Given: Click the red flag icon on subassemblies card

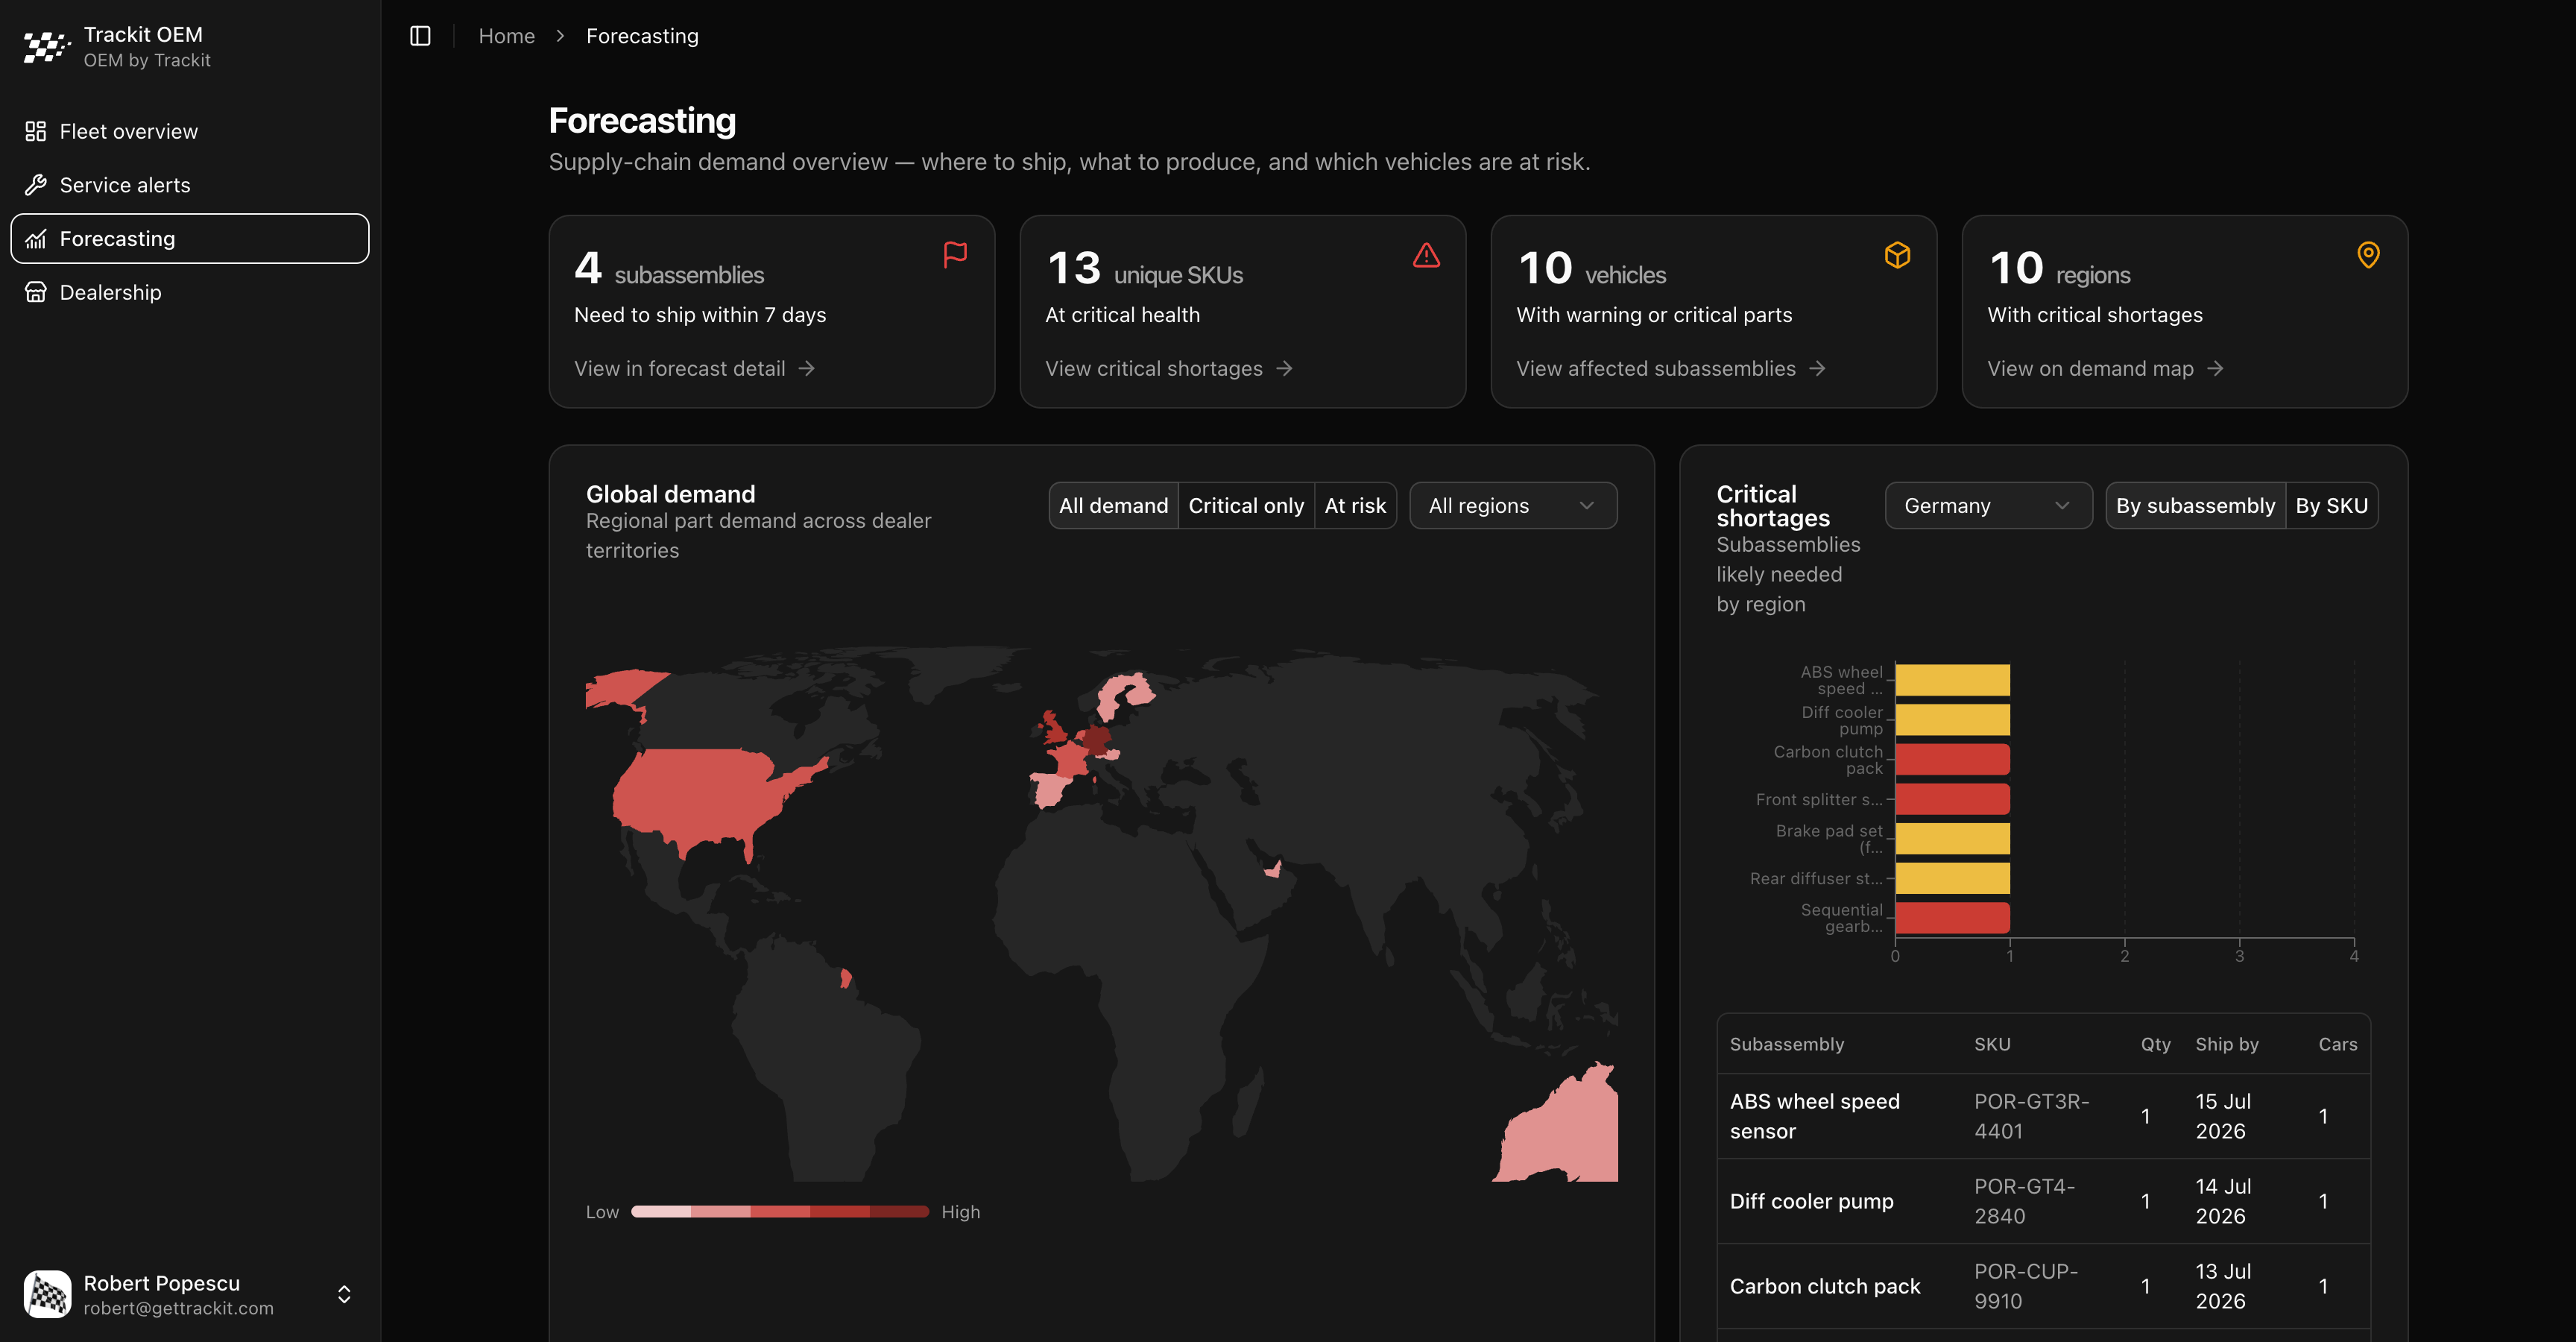Looking at the screenshot, I should tap(955, 254).
